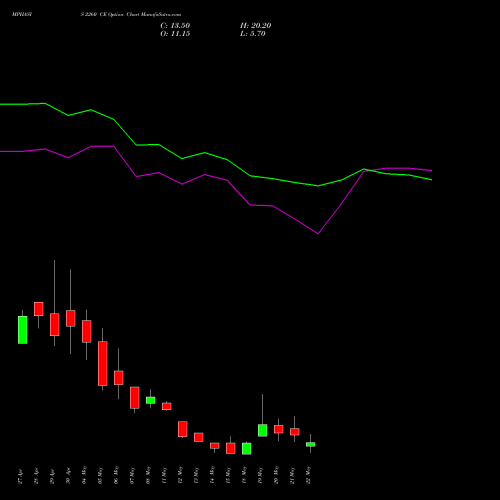This screenshot has width=500, height=500.
Task: Click the low value L: 5.70
Action: pos(253,34)
